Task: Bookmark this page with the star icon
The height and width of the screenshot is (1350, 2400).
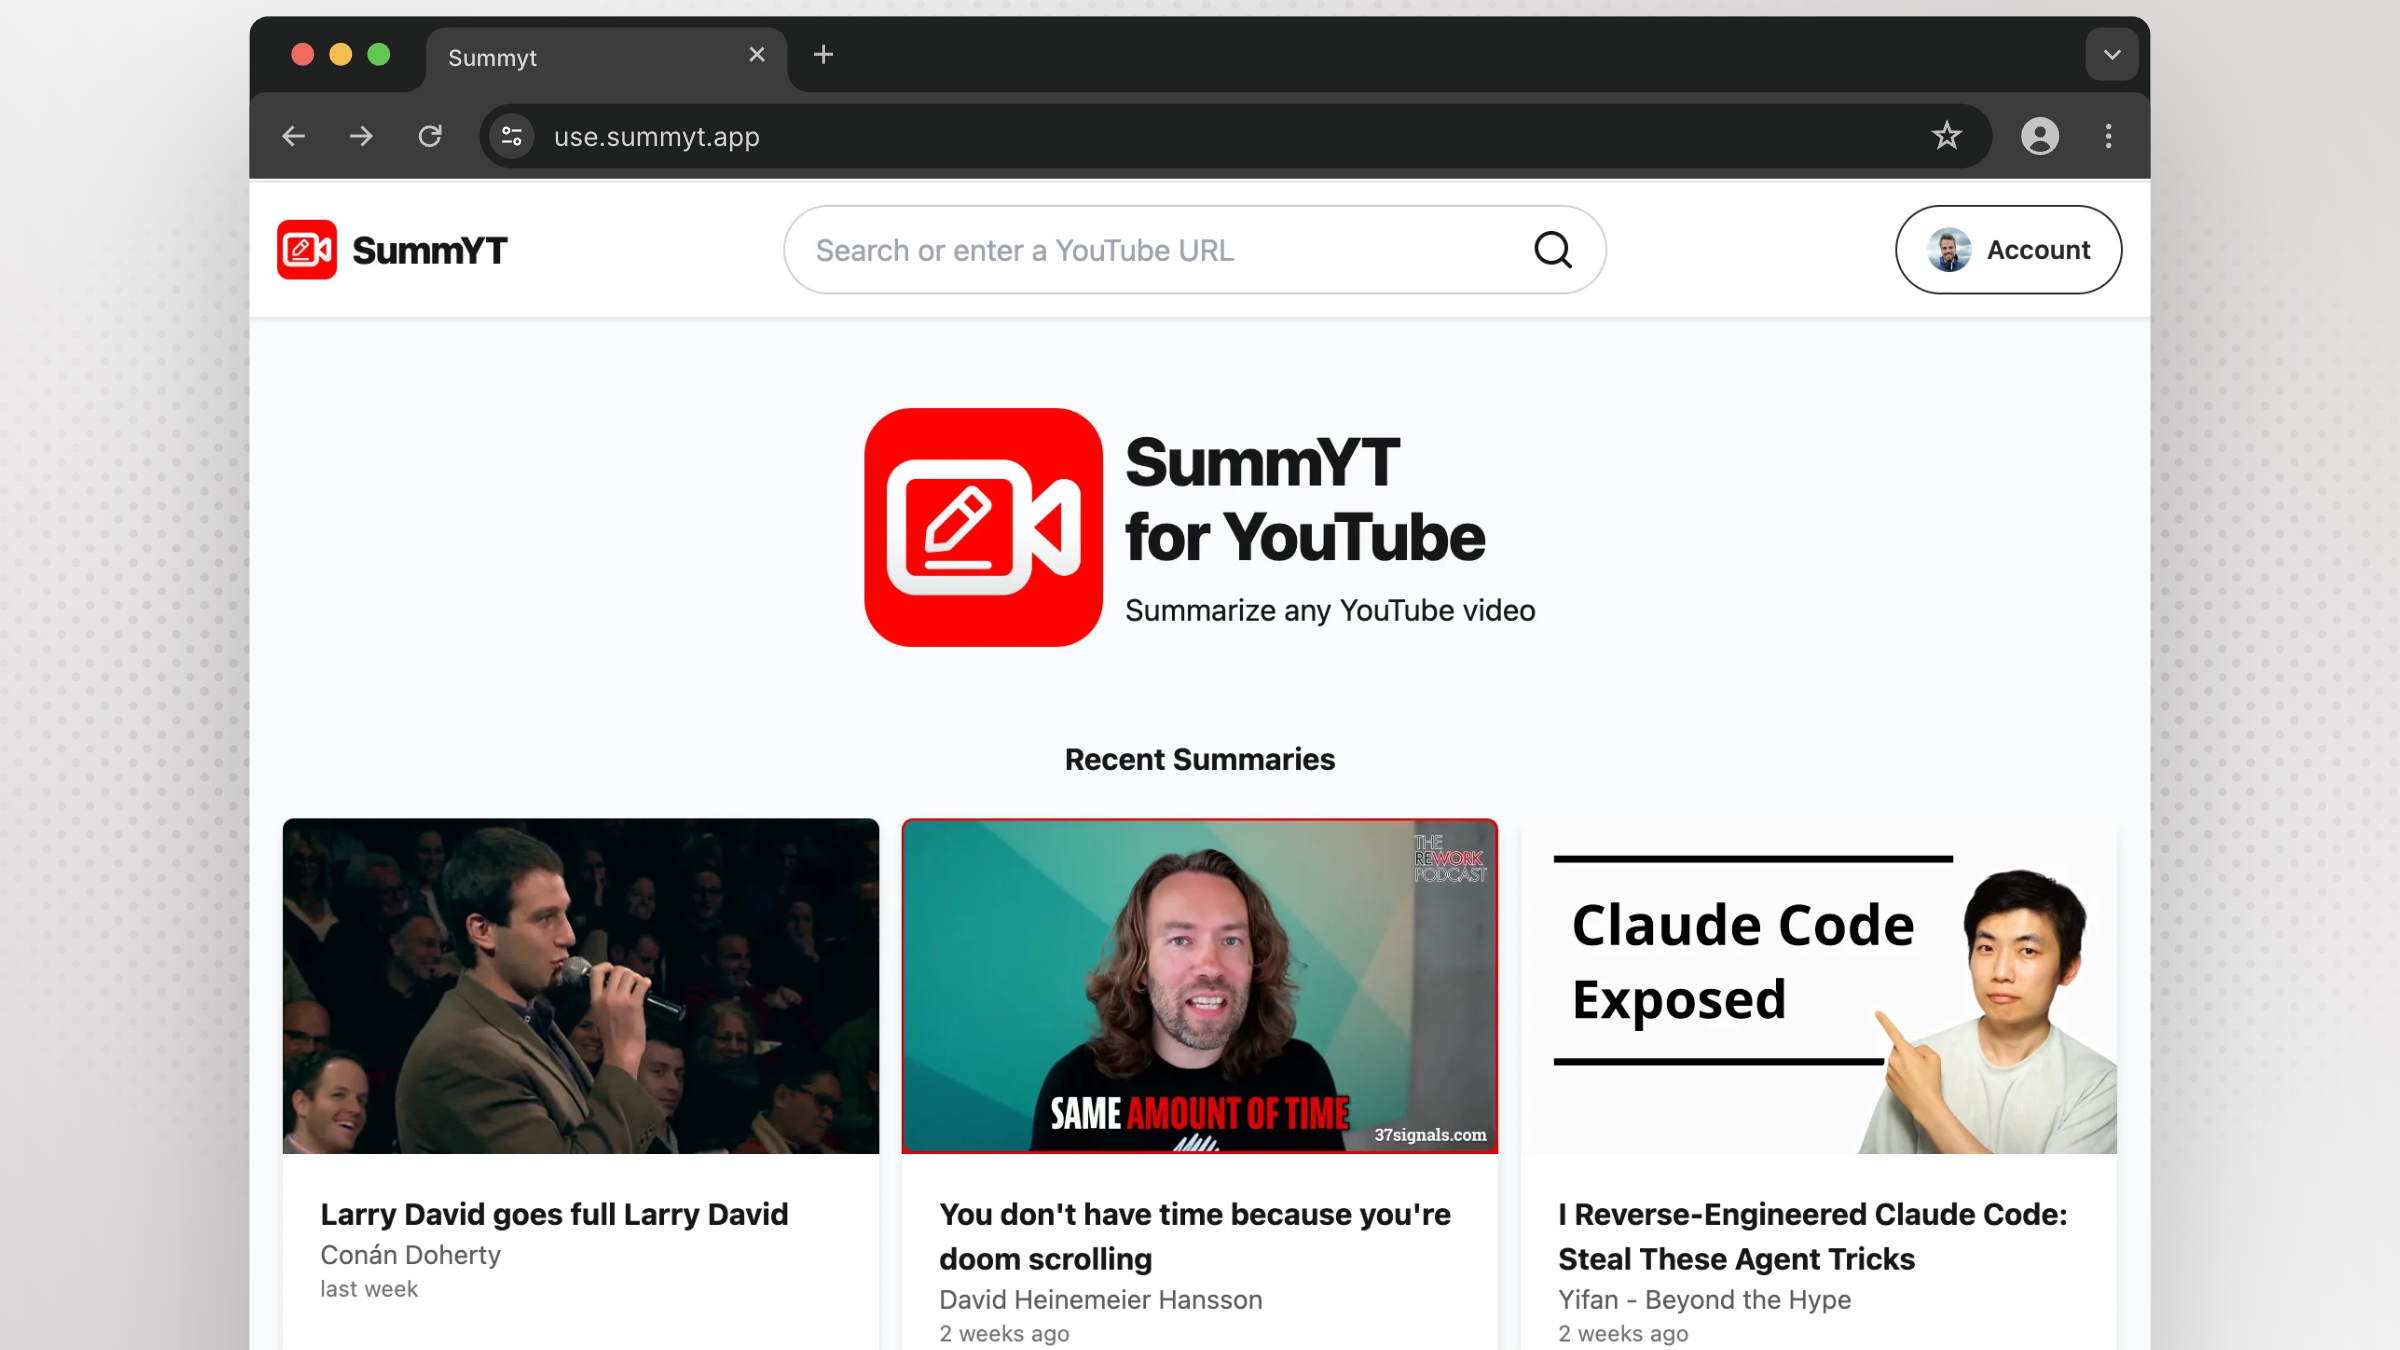Action: [1946, 136]
